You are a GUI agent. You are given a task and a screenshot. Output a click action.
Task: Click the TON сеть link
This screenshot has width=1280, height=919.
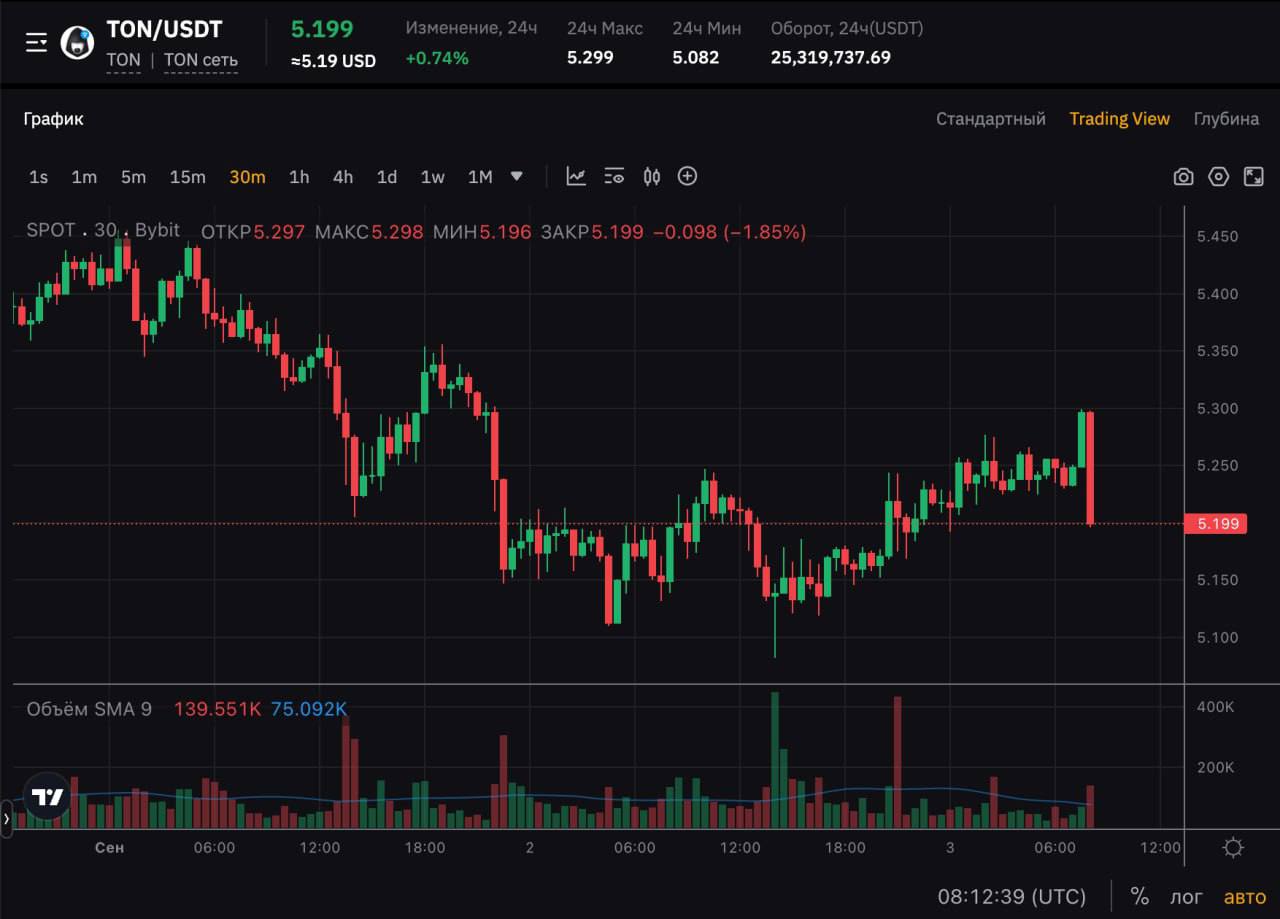200,60
